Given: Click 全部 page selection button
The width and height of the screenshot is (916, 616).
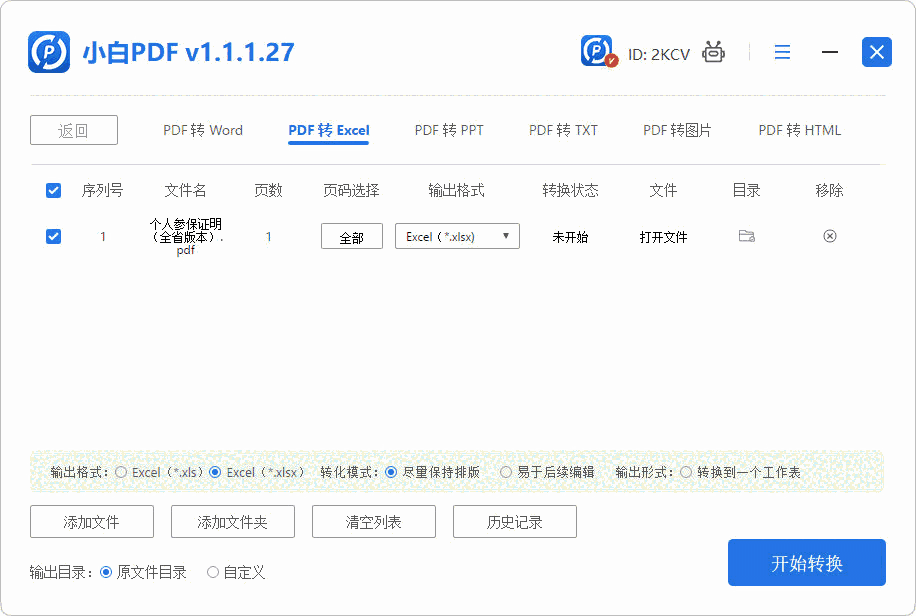Looking at the screenshot, I should click(x=351, y=236).
